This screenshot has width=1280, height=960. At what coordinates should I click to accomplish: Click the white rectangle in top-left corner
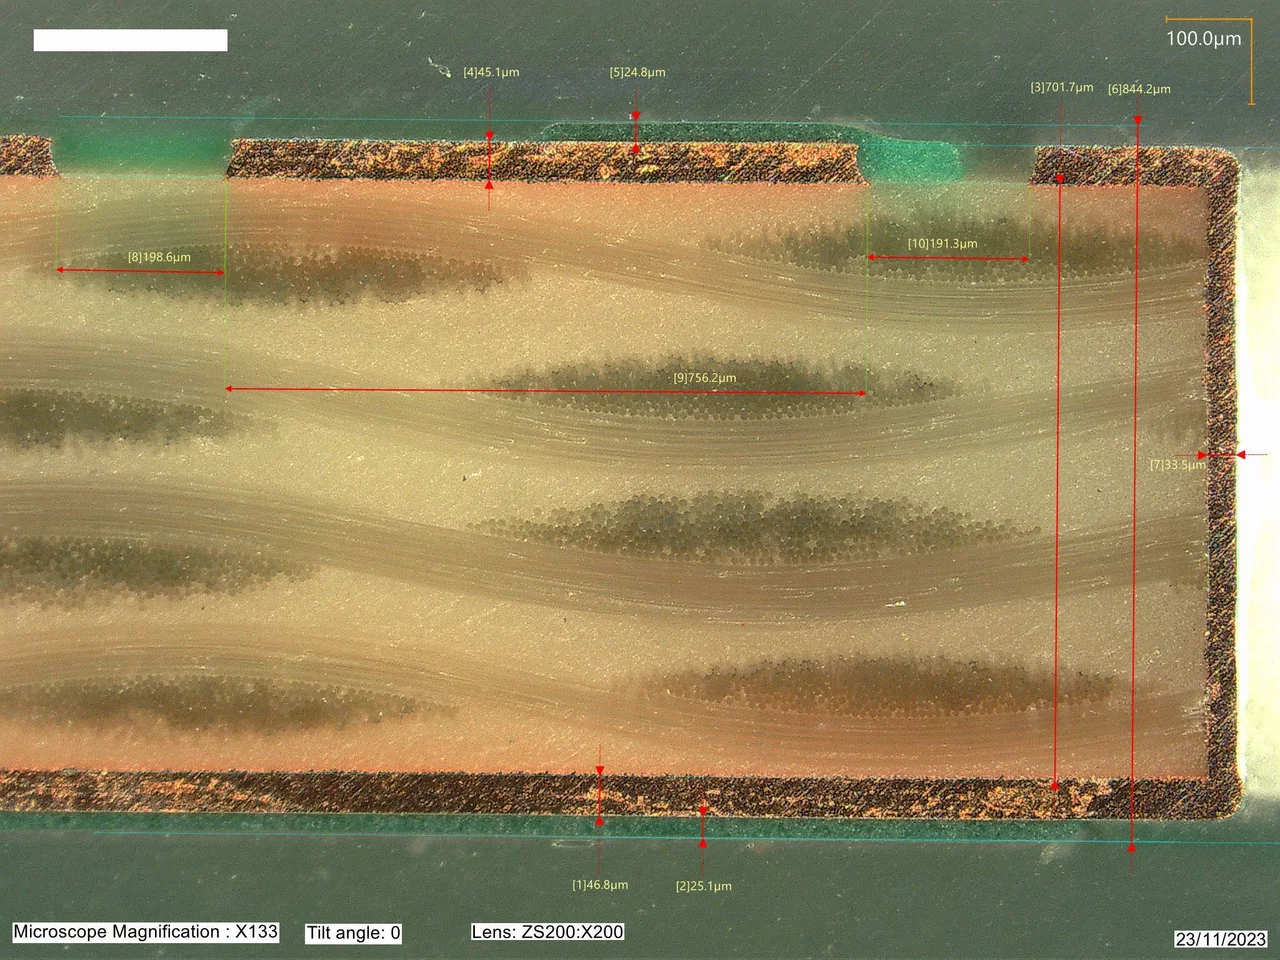(x=130, y=40)
